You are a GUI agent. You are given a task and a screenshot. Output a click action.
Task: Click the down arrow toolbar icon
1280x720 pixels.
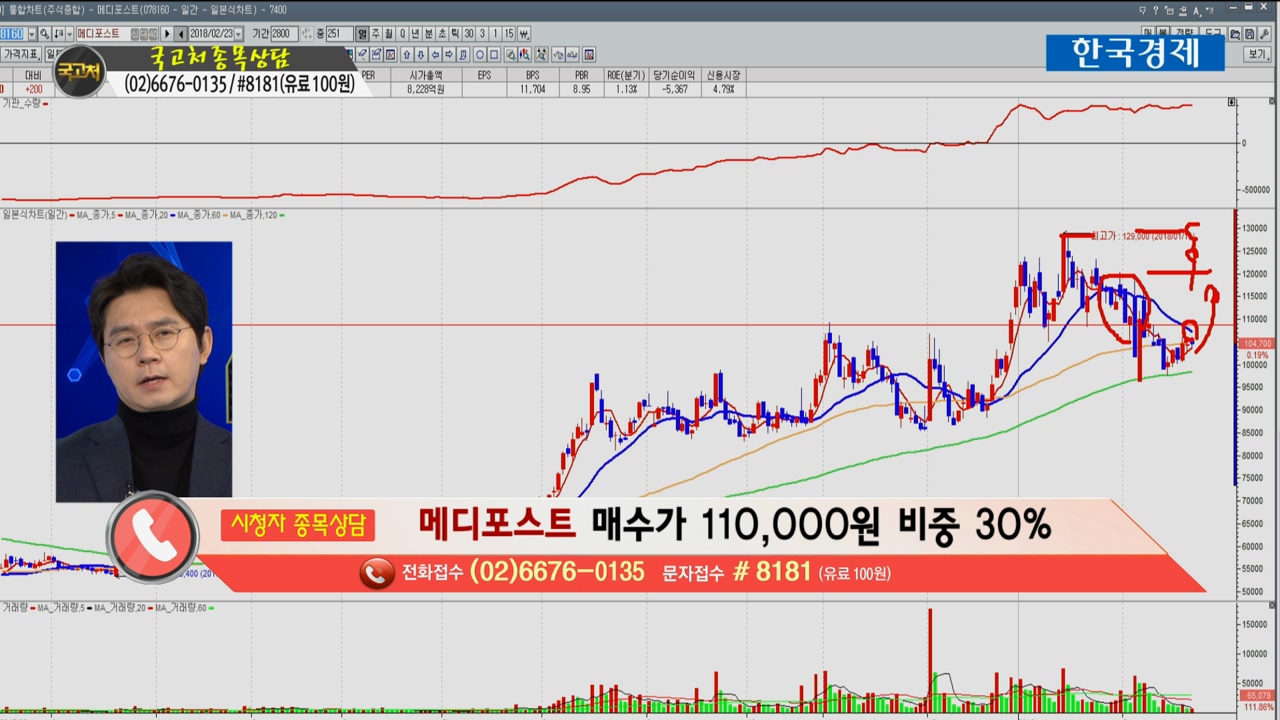(x=421, y=55)
